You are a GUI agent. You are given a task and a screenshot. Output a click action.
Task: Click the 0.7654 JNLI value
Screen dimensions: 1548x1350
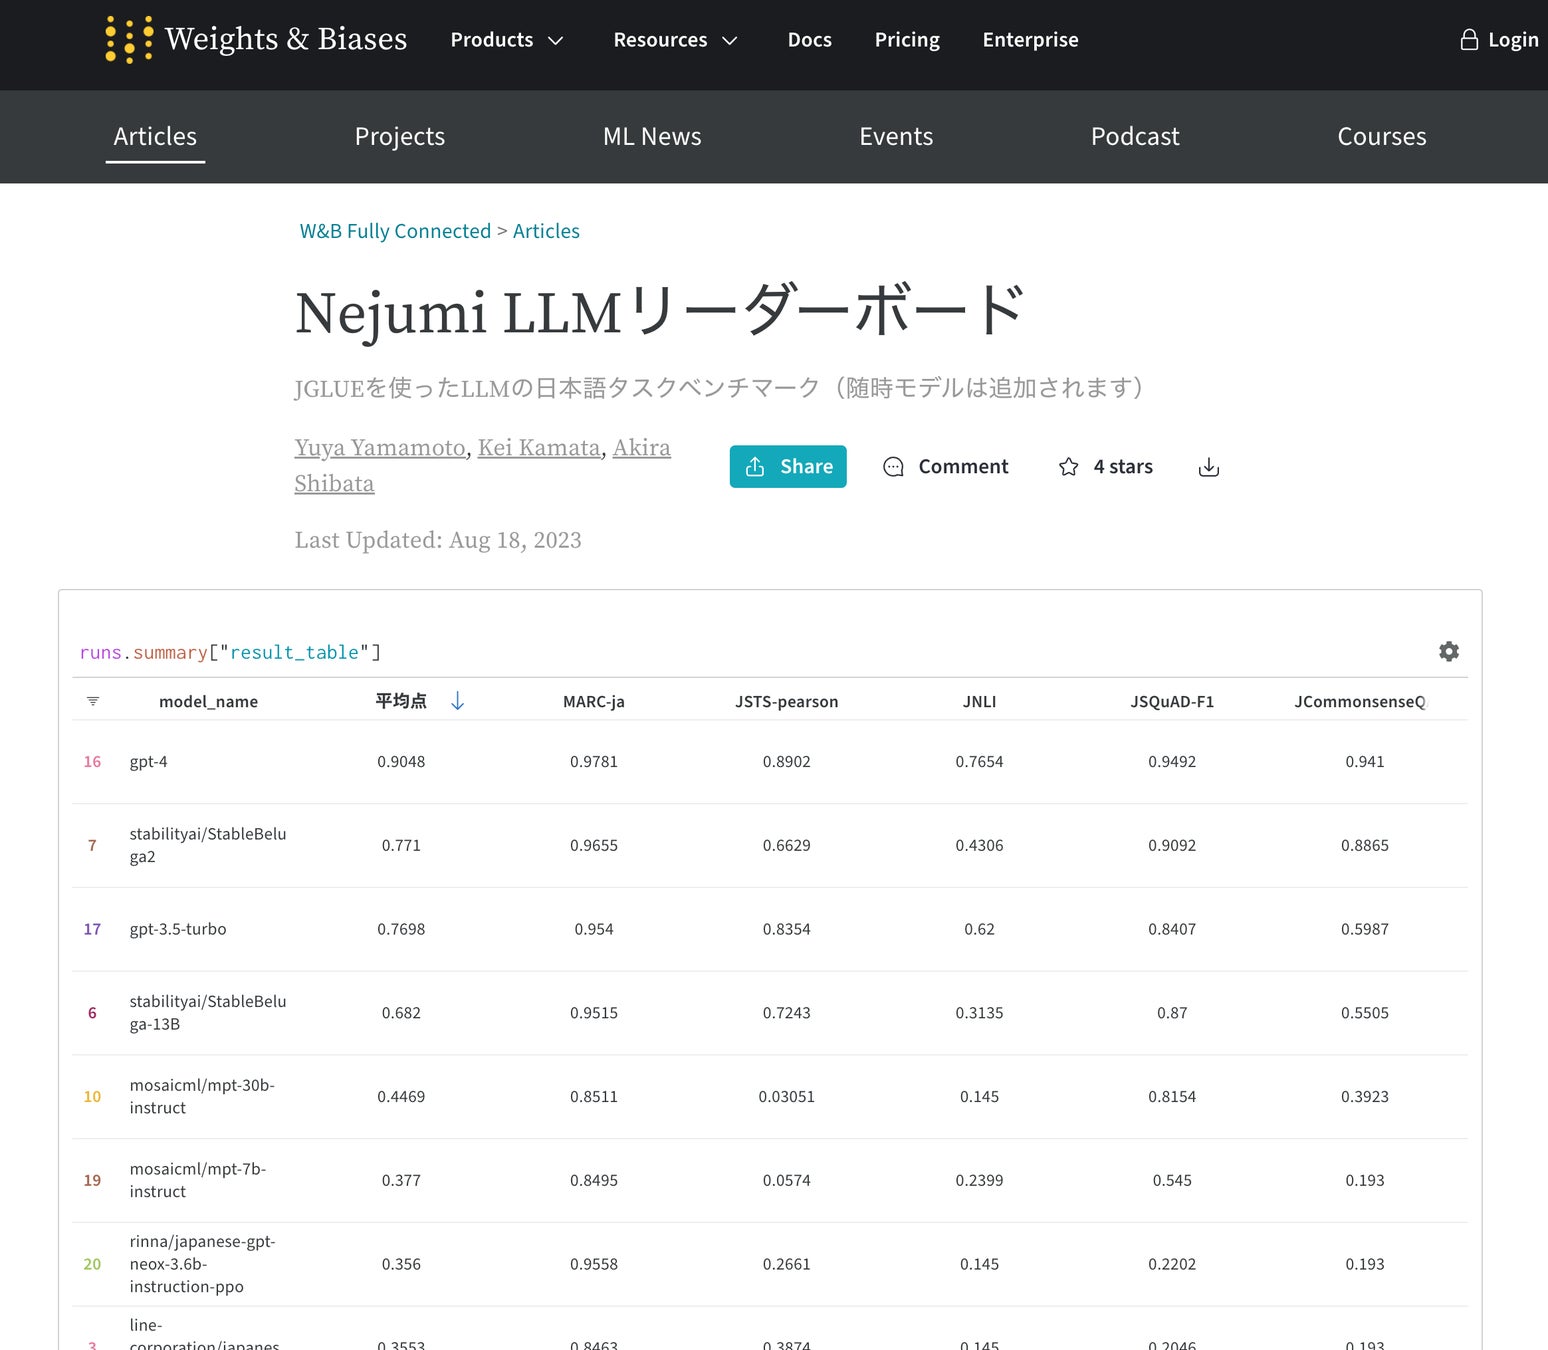coord(979,762)
